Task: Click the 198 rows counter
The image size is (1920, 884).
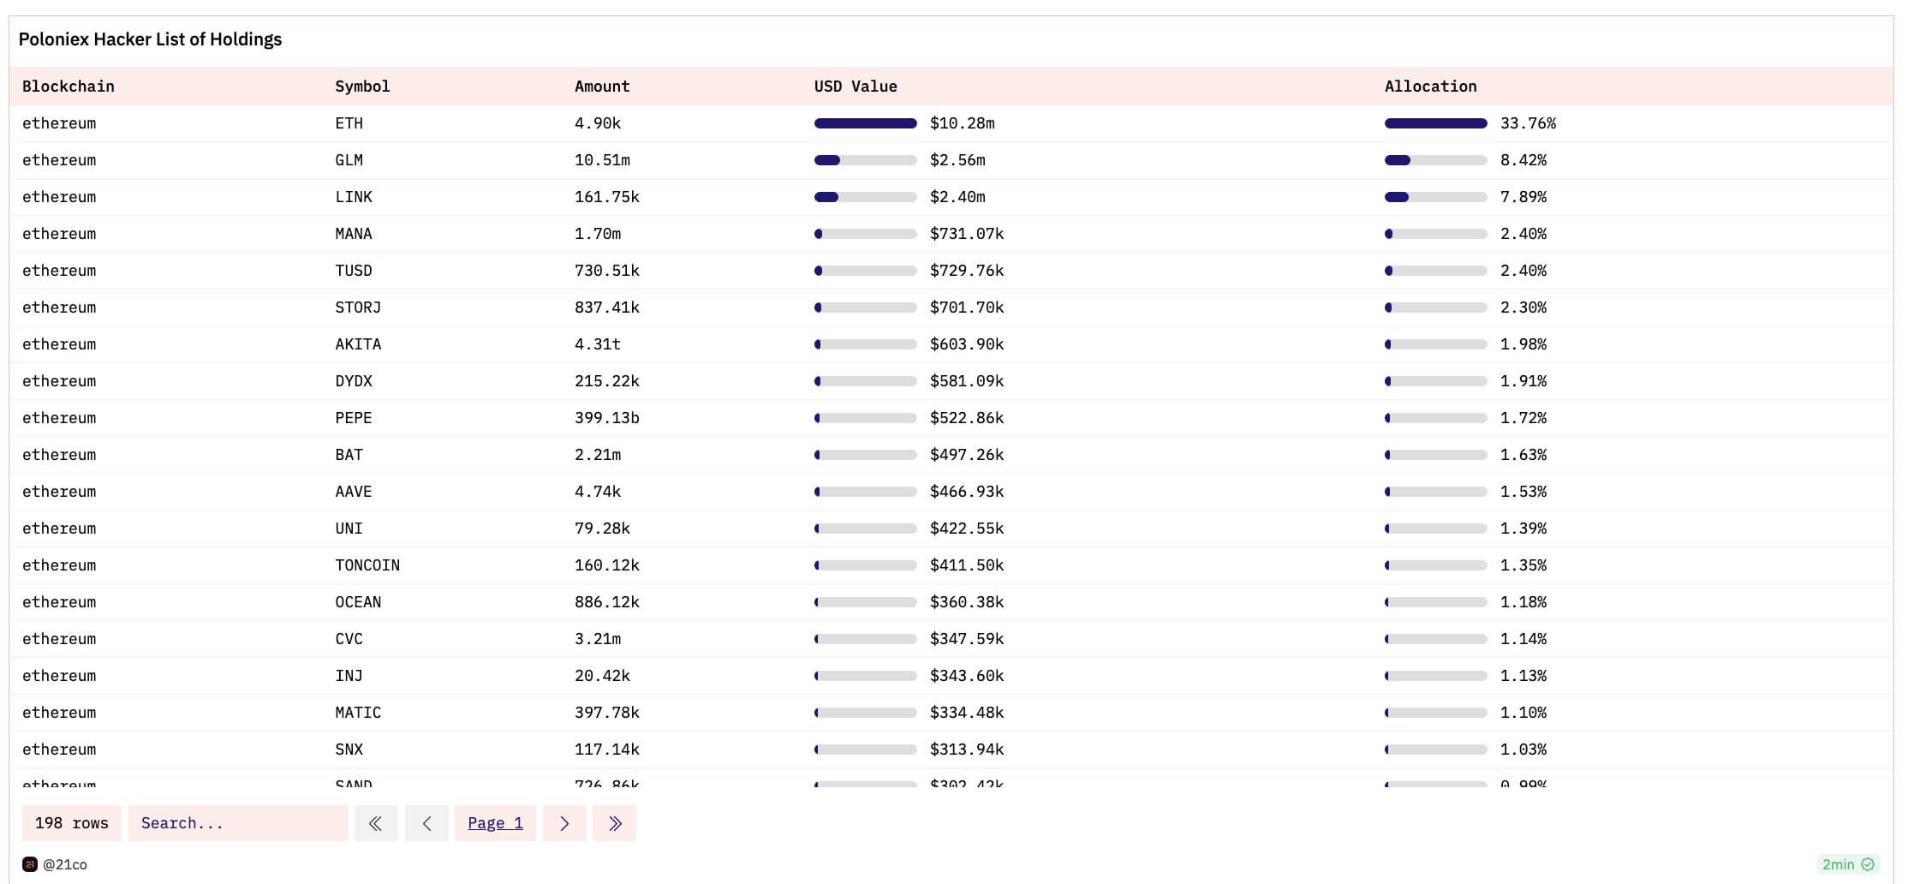Action: coord(72,823)
